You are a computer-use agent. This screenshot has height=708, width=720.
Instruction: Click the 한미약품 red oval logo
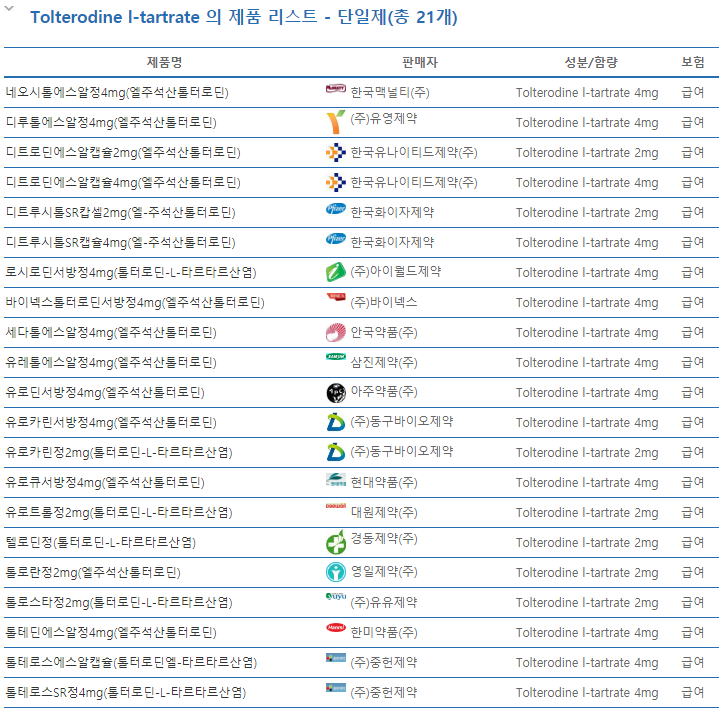[x=336, y=627]
